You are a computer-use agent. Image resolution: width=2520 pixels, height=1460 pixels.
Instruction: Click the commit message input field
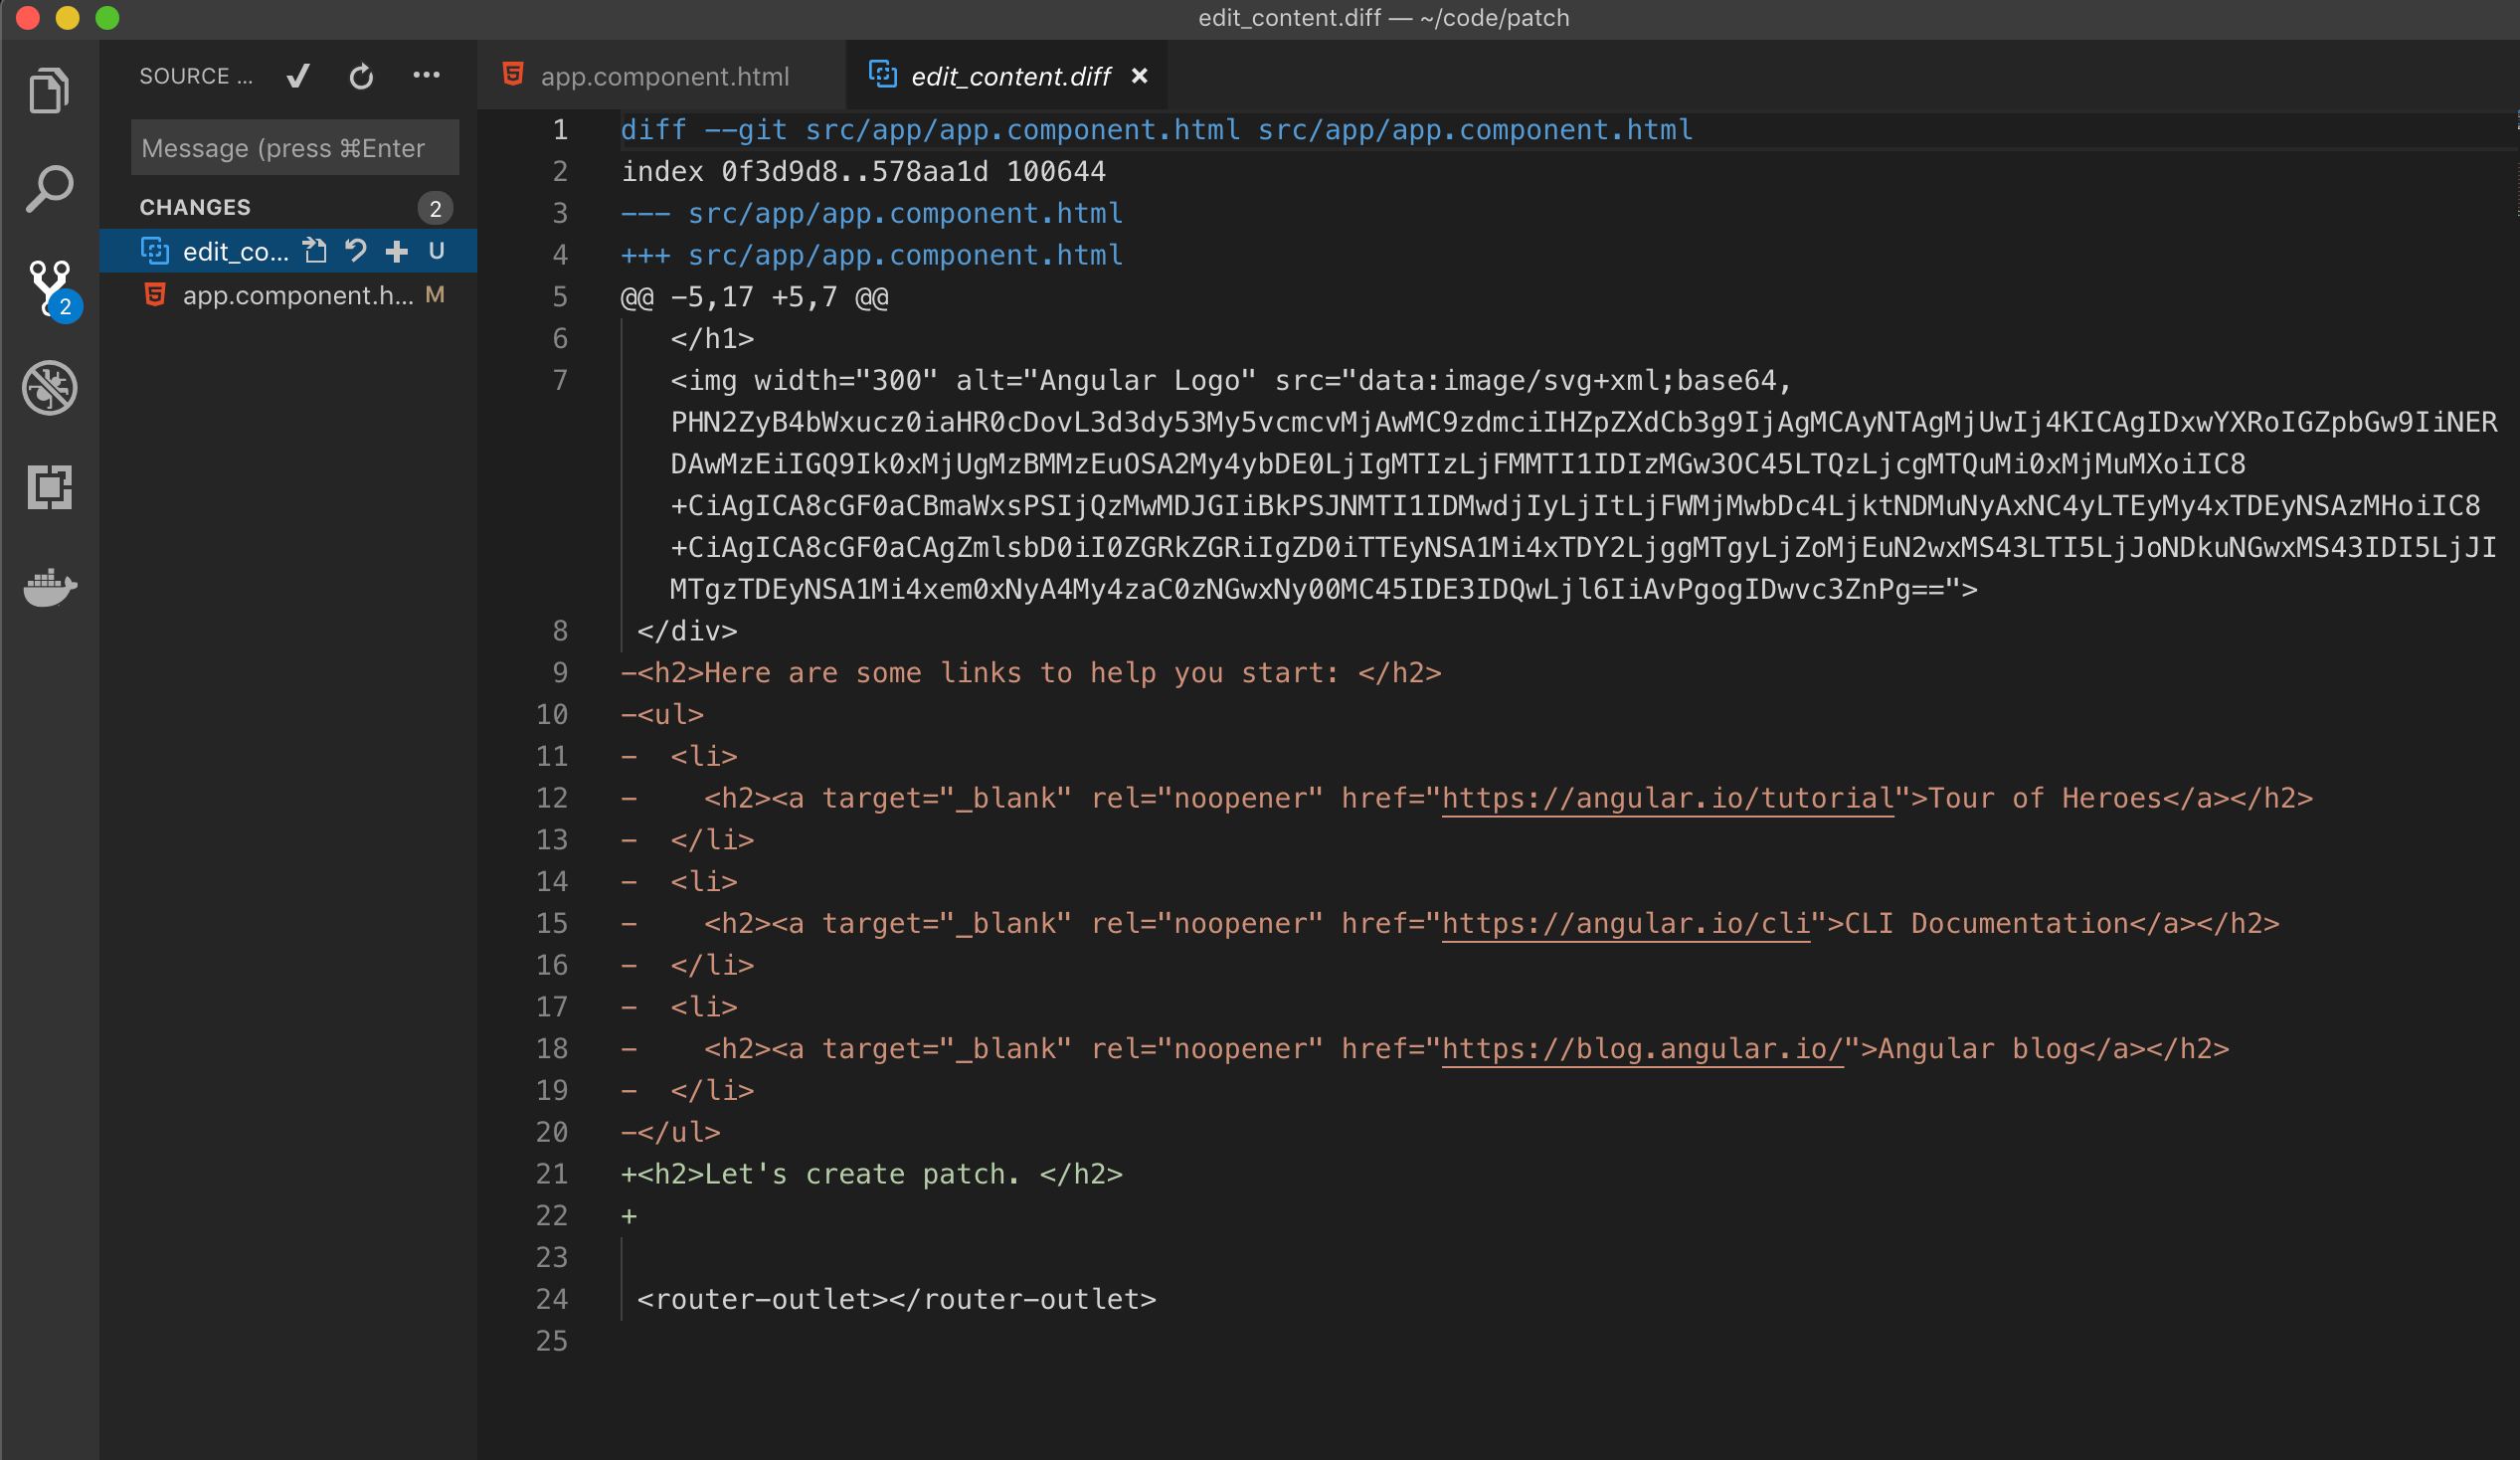[294, 148]
